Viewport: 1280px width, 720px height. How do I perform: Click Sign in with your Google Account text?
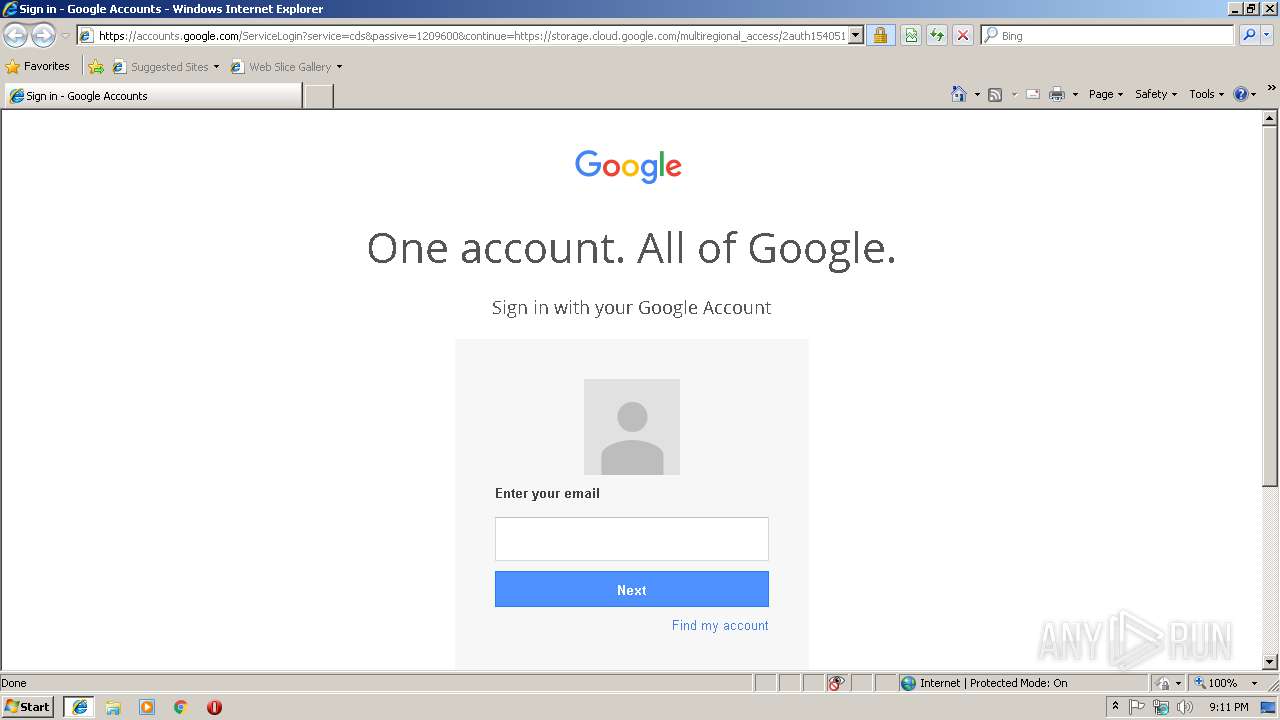[x=631, y=308]
